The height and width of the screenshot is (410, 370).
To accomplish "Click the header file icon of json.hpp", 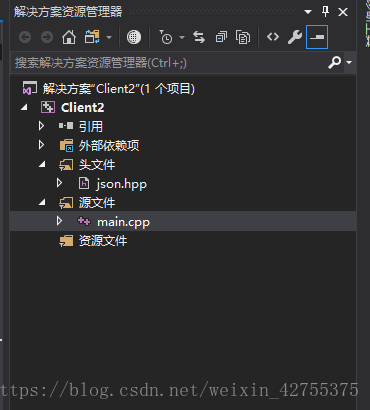I will coord(84,183).
